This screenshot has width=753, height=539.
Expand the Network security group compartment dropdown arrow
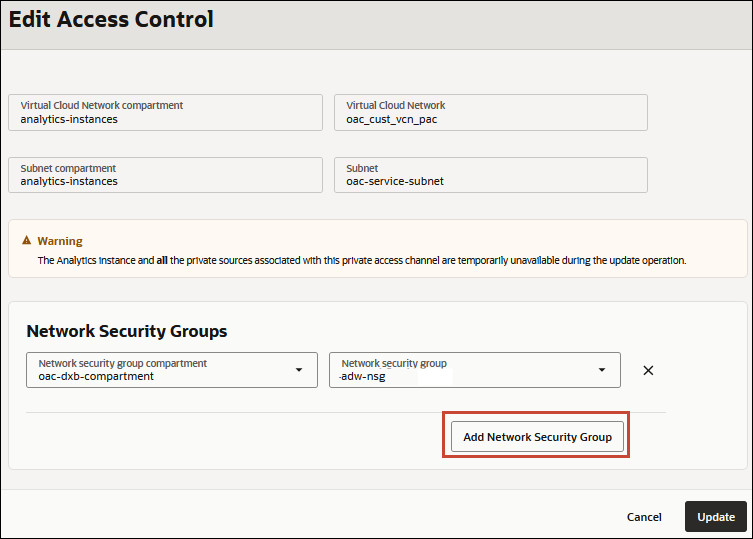[x=298, y=370]
